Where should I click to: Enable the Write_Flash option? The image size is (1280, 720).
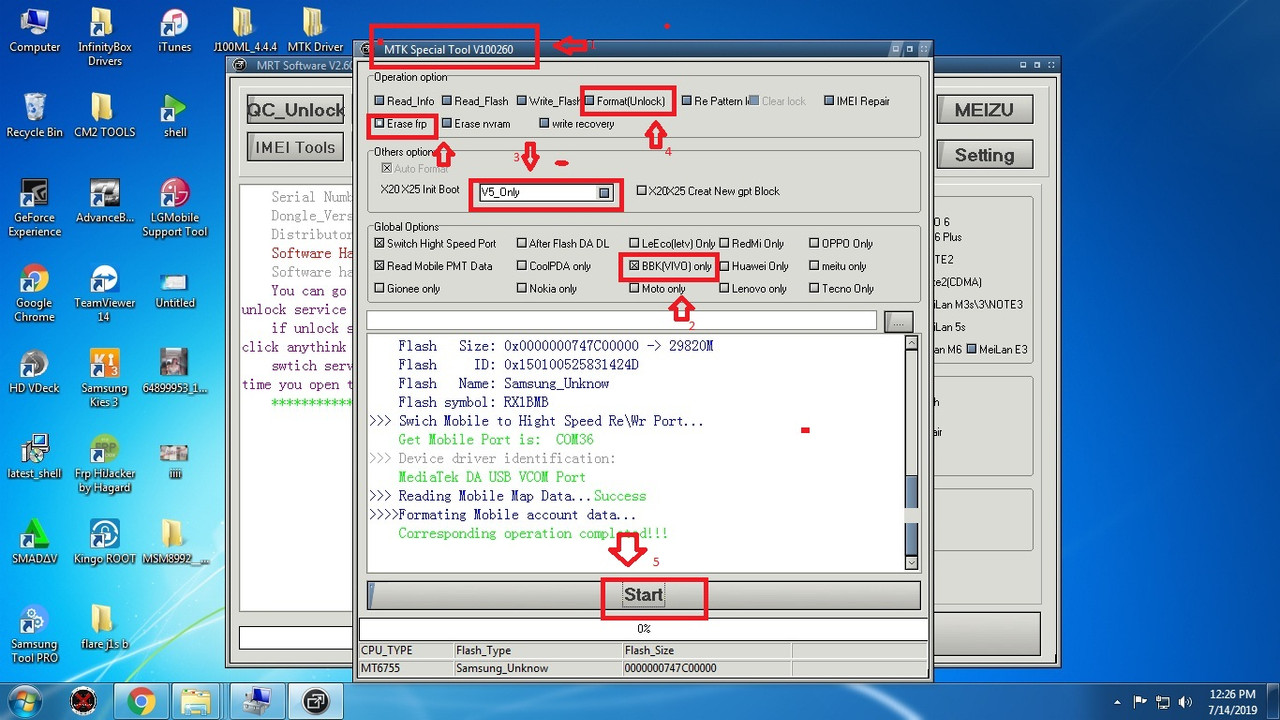tap(521, 101)
